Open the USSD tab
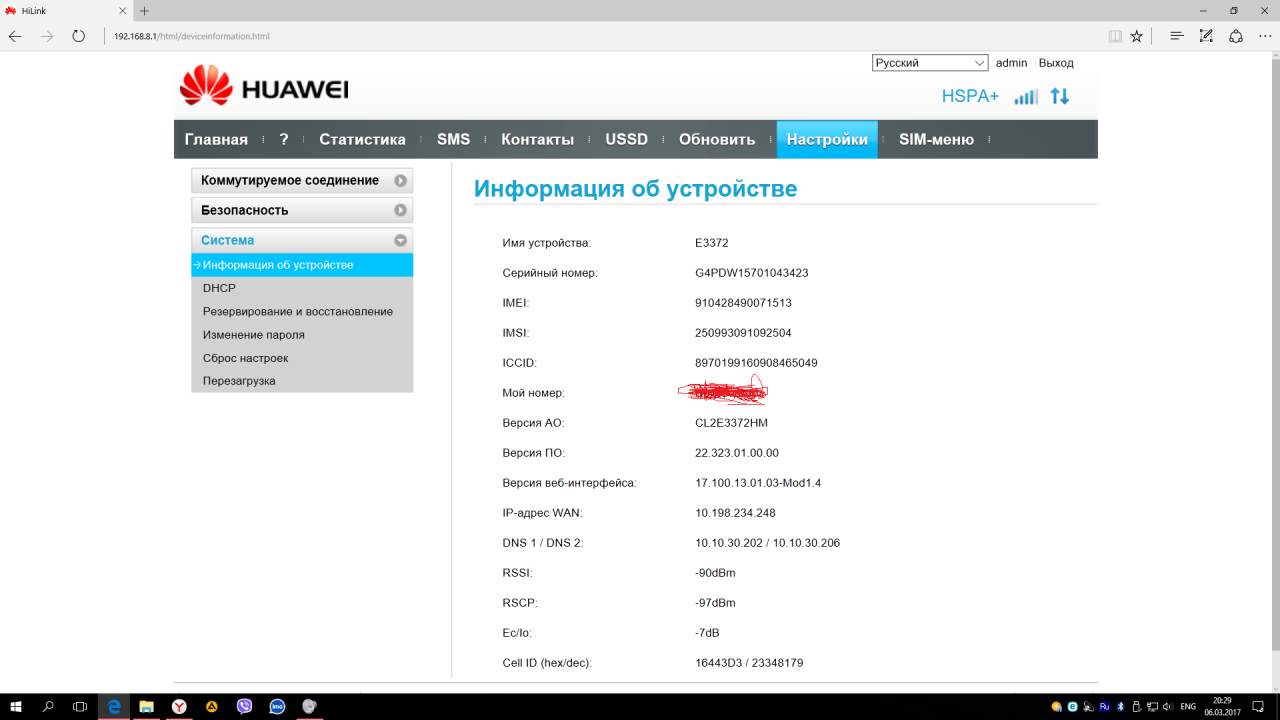Image resolution: width=1280 pixels, height=720 pixels. (x=626, y=140)
